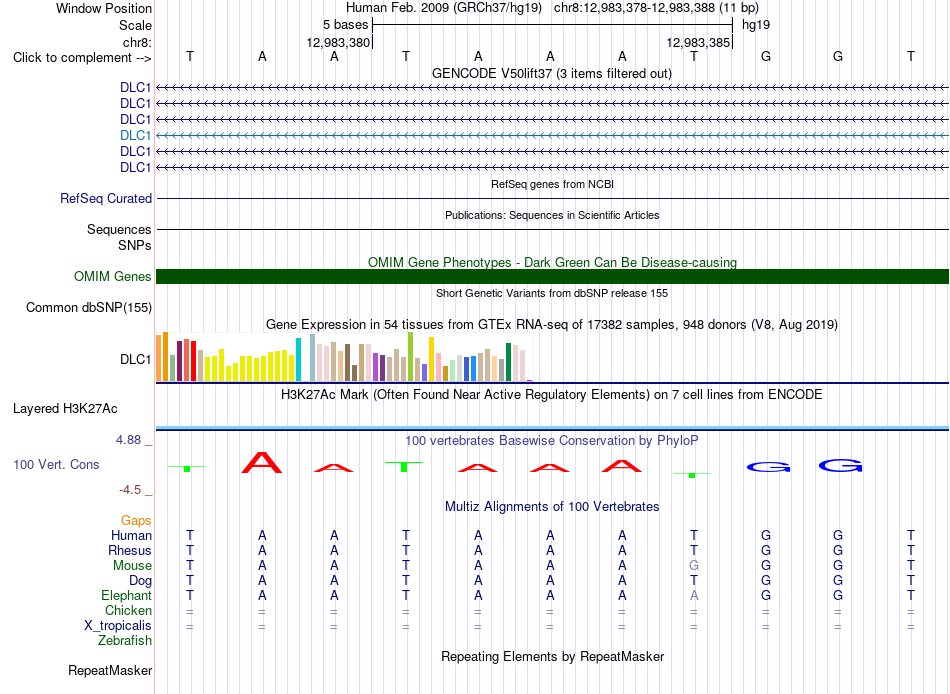Click the Human species label
This screenshot has height=694, width=950.
(131, 535)
